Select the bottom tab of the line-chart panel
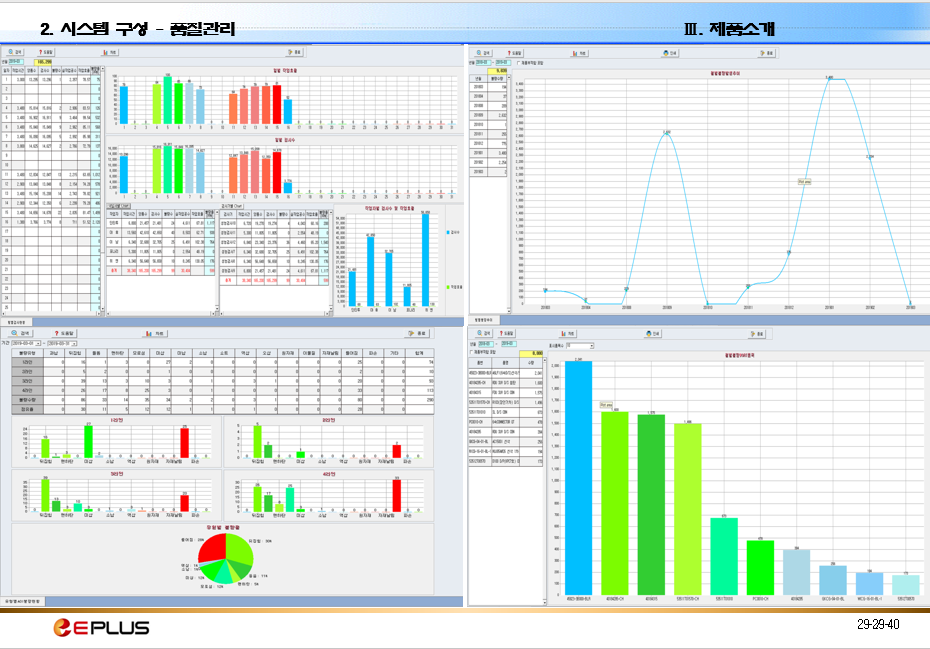 click(482, 320)
